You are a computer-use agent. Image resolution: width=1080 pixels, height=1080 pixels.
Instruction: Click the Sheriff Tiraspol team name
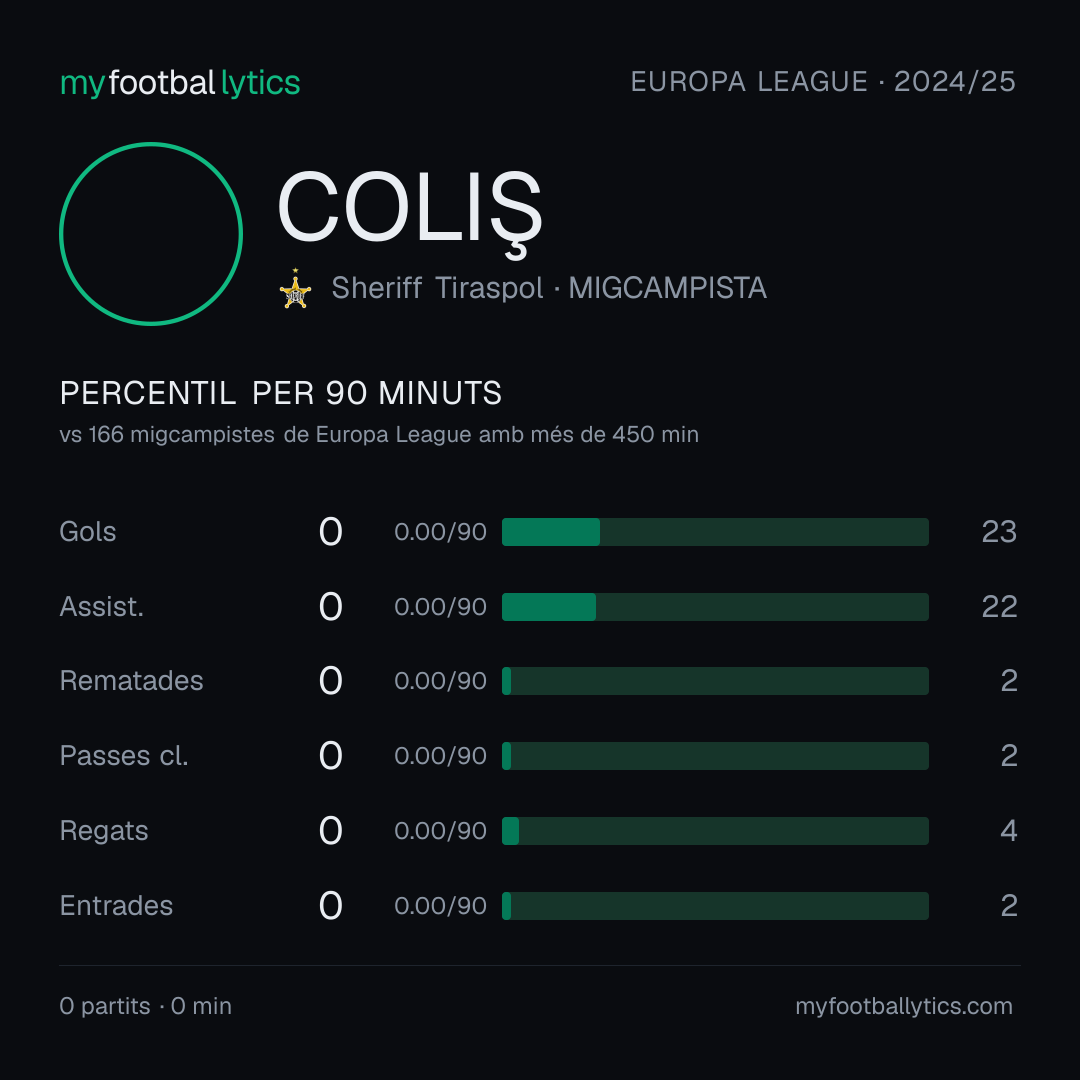(x=437, y=288)
